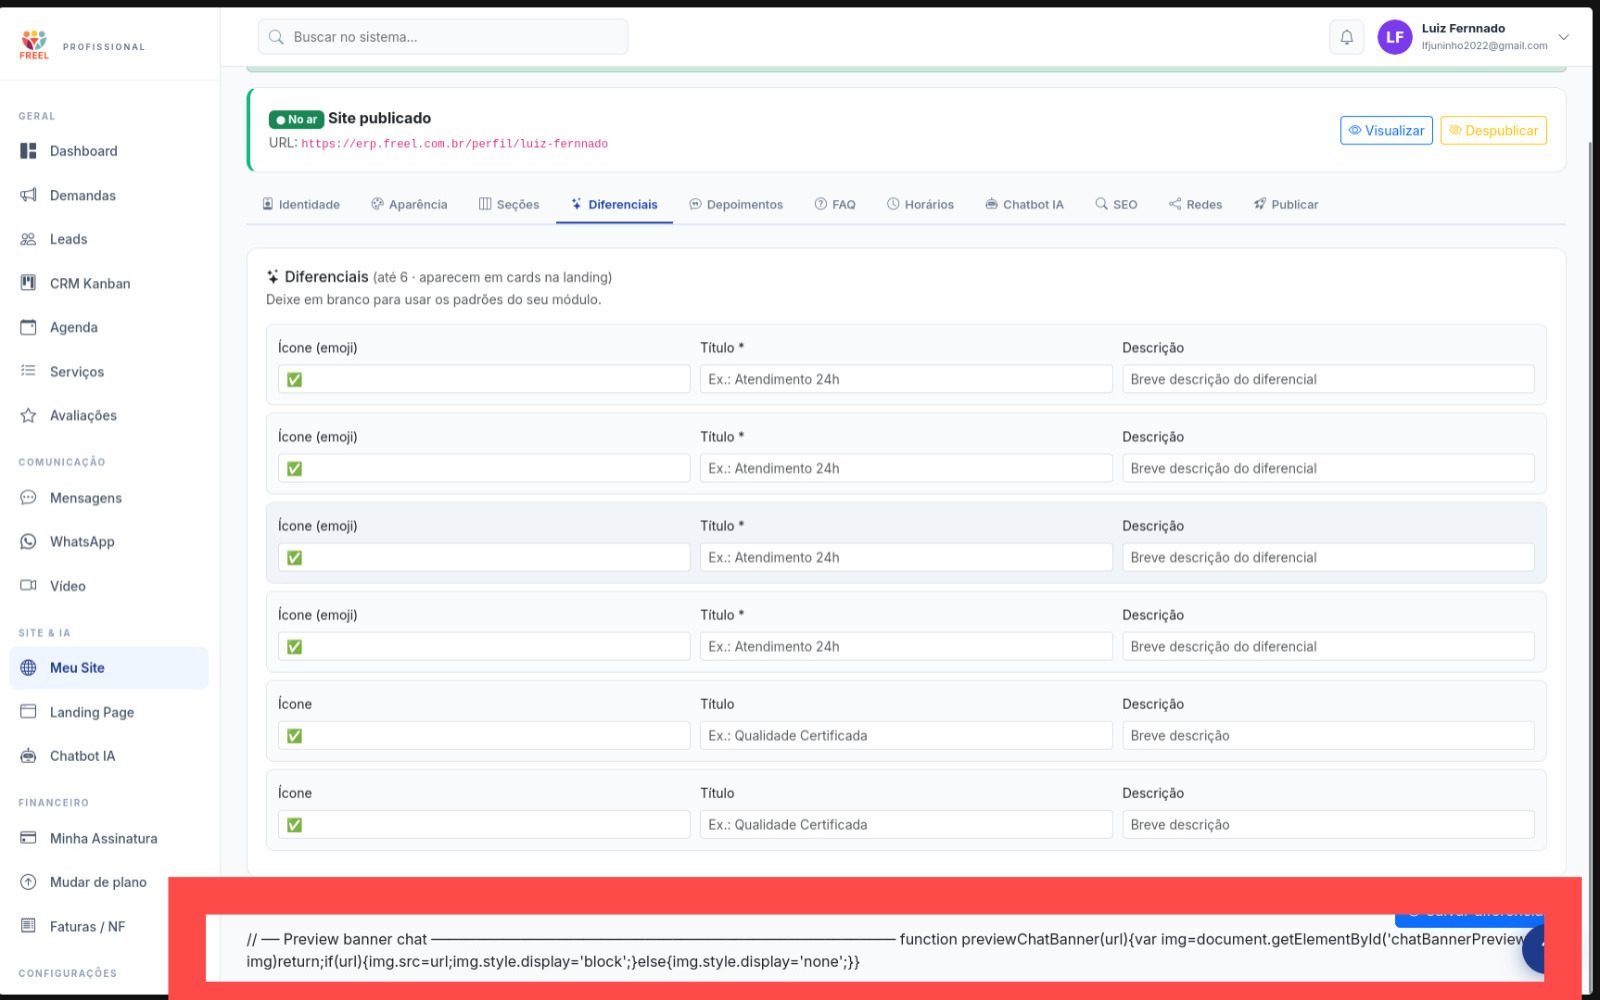Click first row Título field
Viewport: 1600px width, 1000px height.
pyautogui.click(x=906, y=379)
